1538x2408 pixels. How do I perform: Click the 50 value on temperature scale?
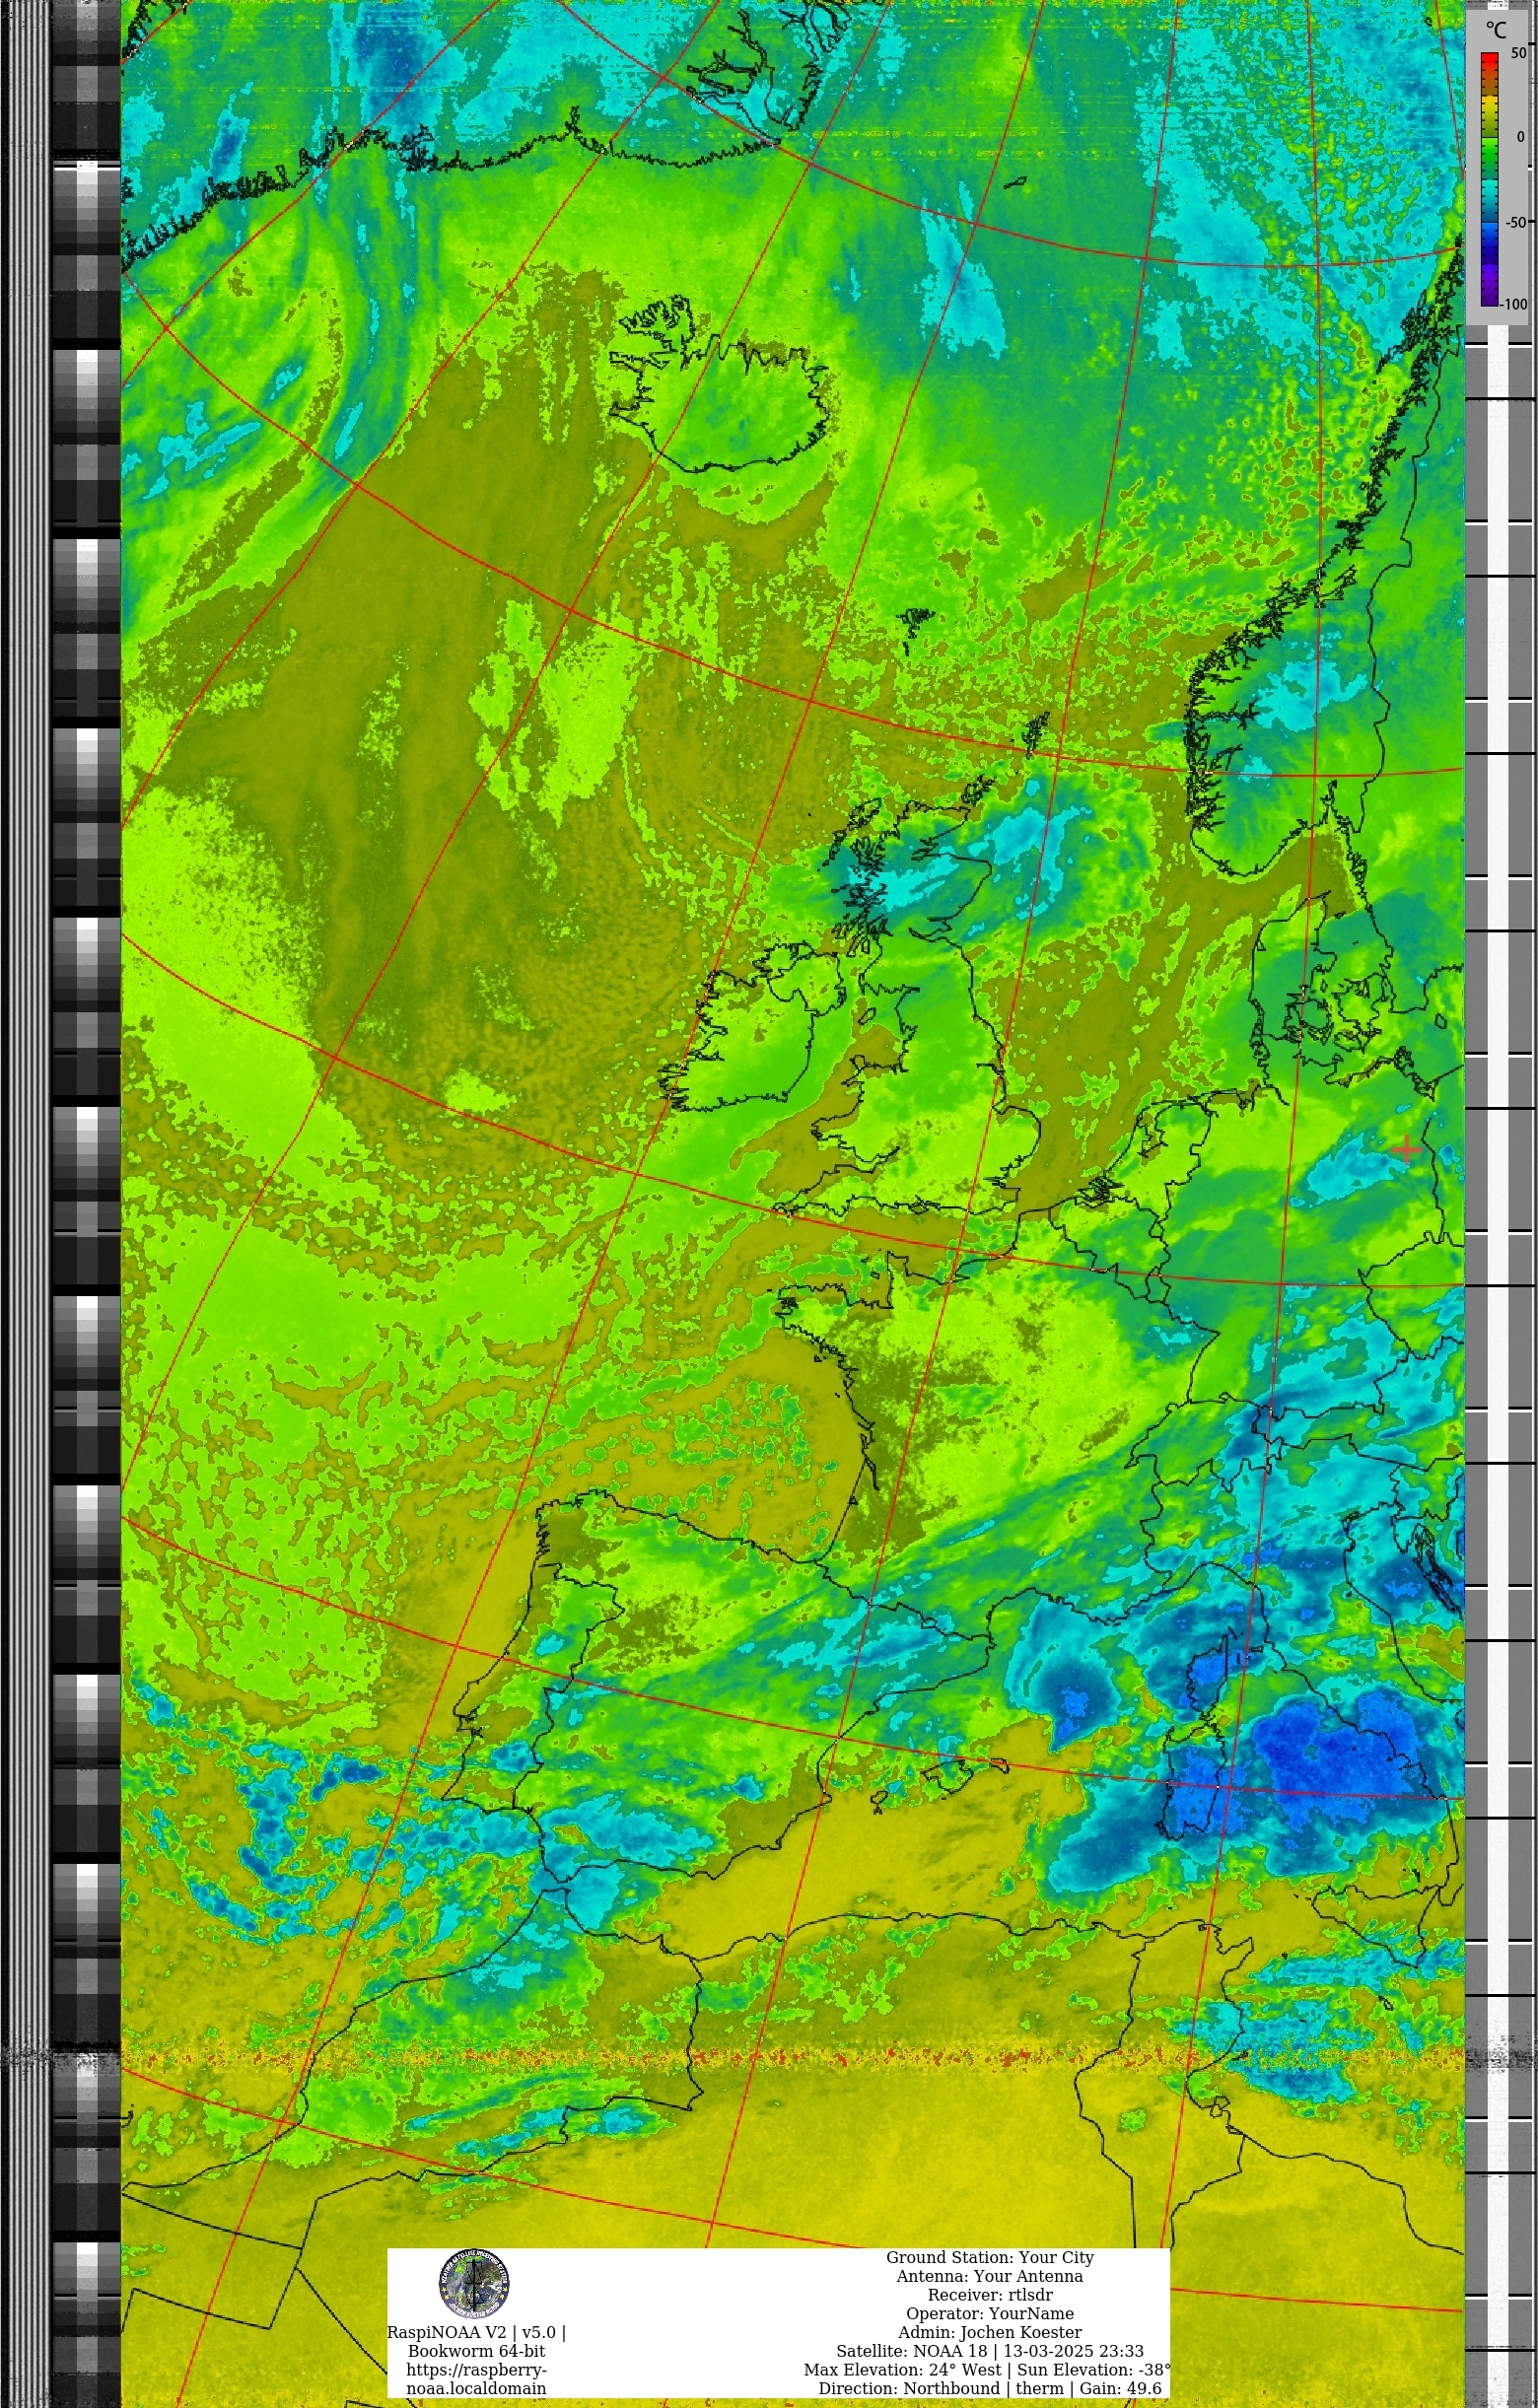[x=1518, y=53]
